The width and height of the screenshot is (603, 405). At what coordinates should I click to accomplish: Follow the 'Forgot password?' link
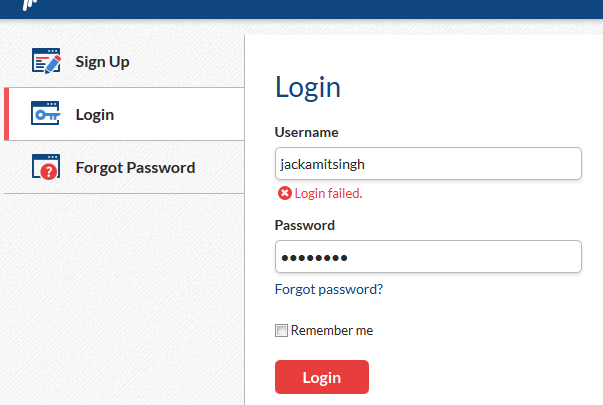coord(329,289)
